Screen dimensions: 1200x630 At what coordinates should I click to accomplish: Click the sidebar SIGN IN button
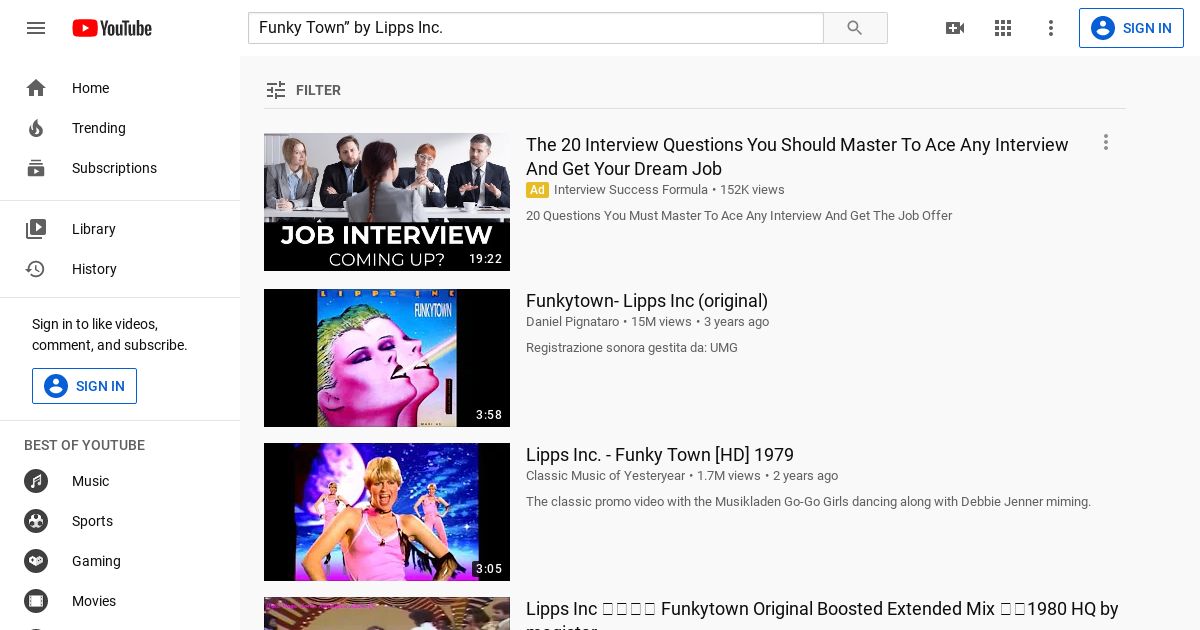pos(84,386)
